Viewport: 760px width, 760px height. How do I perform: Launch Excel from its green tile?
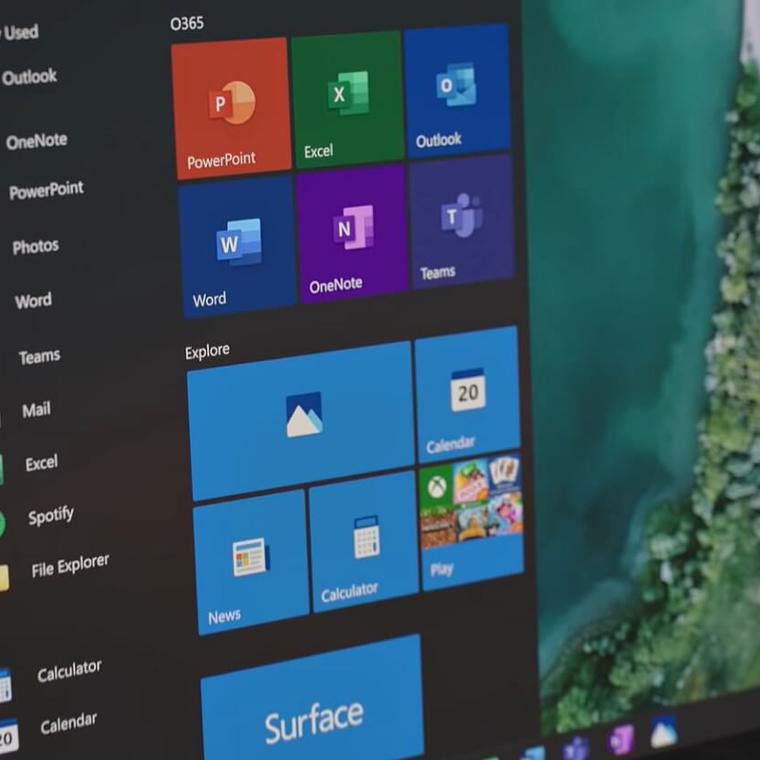[347, 99]
